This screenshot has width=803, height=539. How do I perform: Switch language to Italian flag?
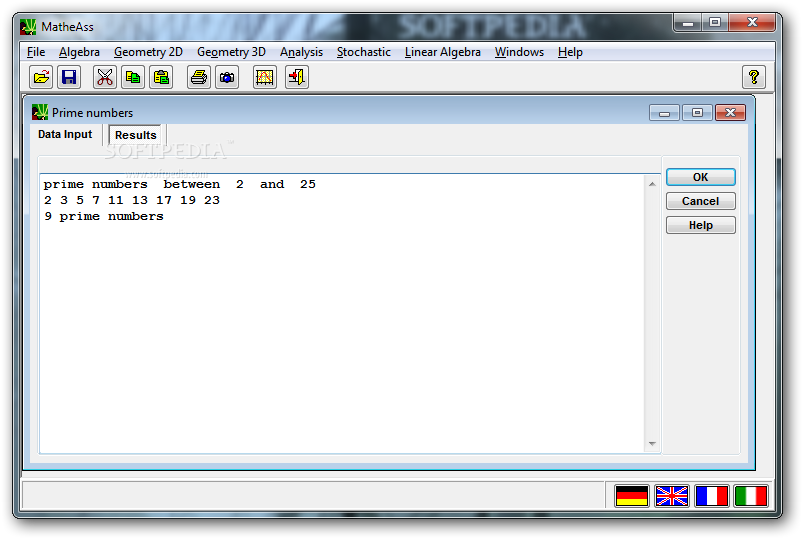751,496
